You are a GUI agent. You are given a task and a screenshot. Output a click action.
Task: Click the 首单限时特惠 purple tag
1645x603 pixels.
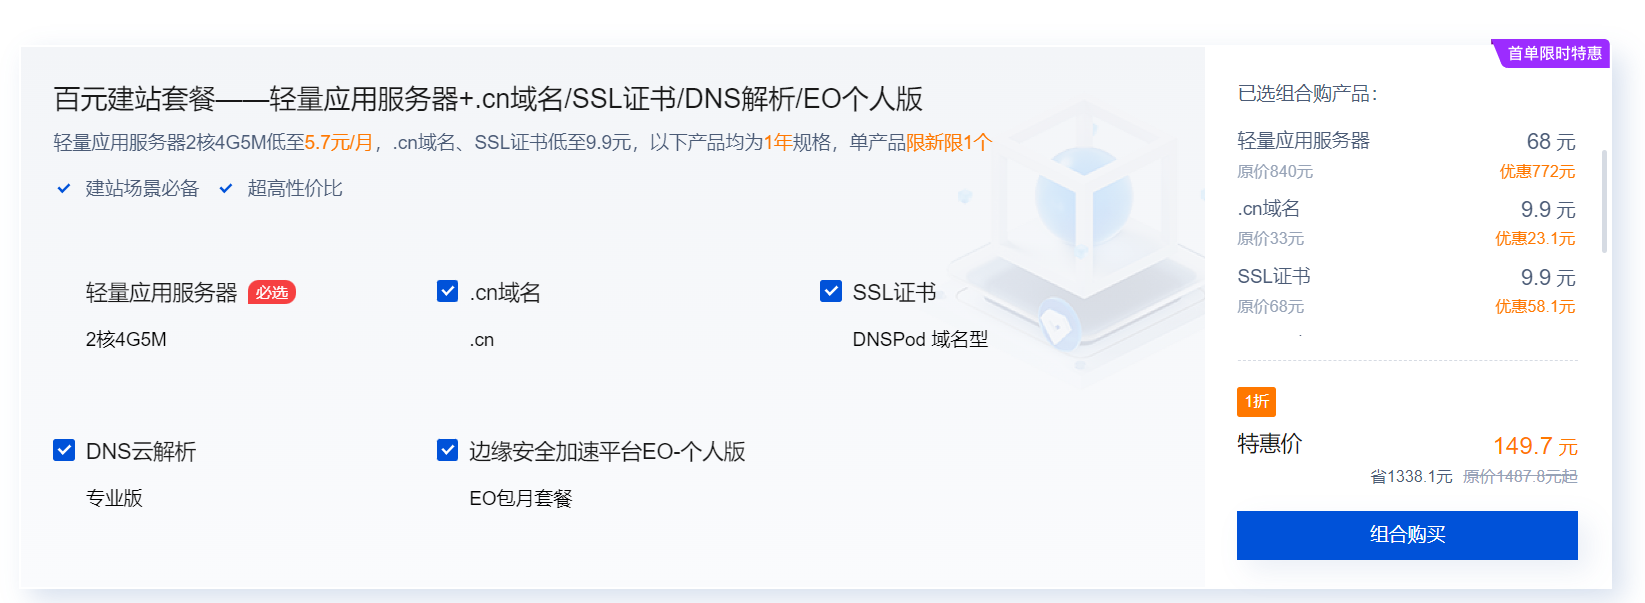coord(1552,53)
